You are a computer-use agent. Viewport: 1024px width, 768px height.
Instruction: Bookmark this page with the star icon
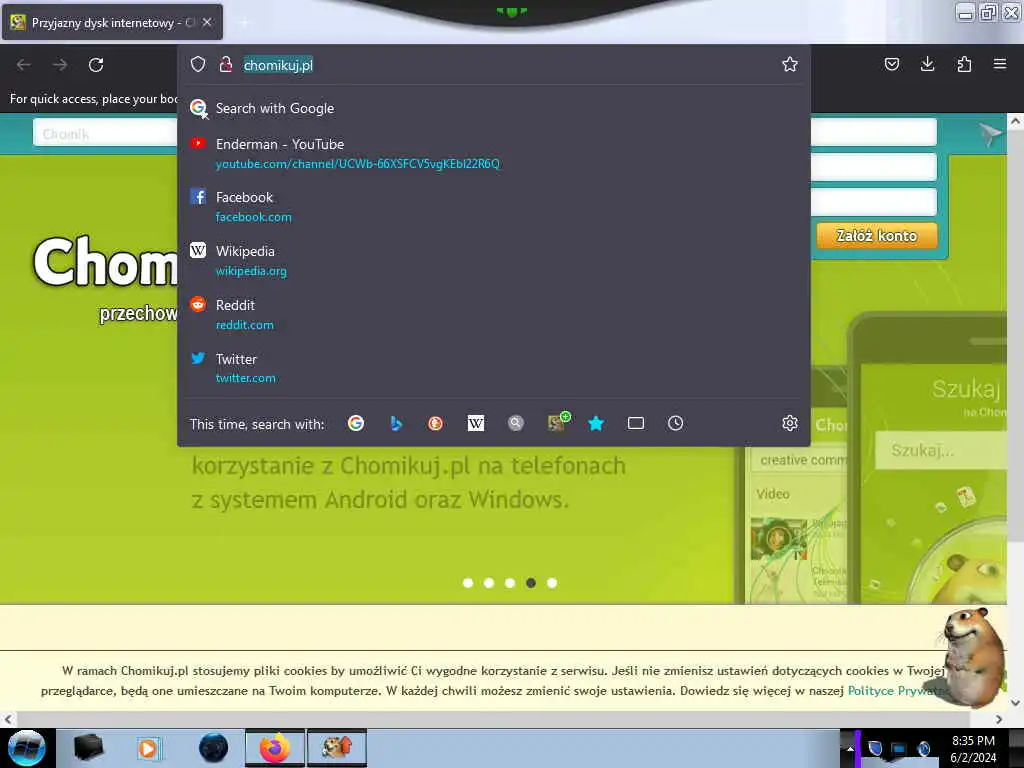(x=790, y=64)
